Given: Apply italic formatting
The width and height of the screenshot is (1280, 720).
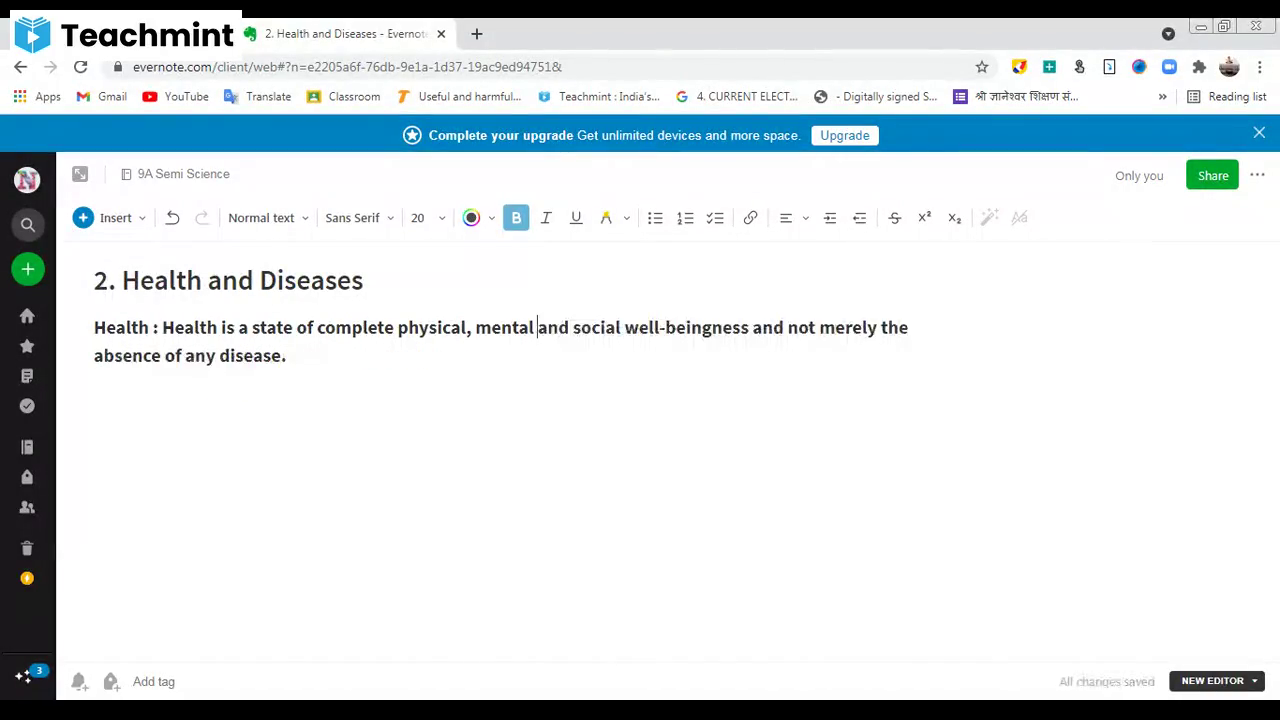Looking at the screenshot, I should point(546,217).
